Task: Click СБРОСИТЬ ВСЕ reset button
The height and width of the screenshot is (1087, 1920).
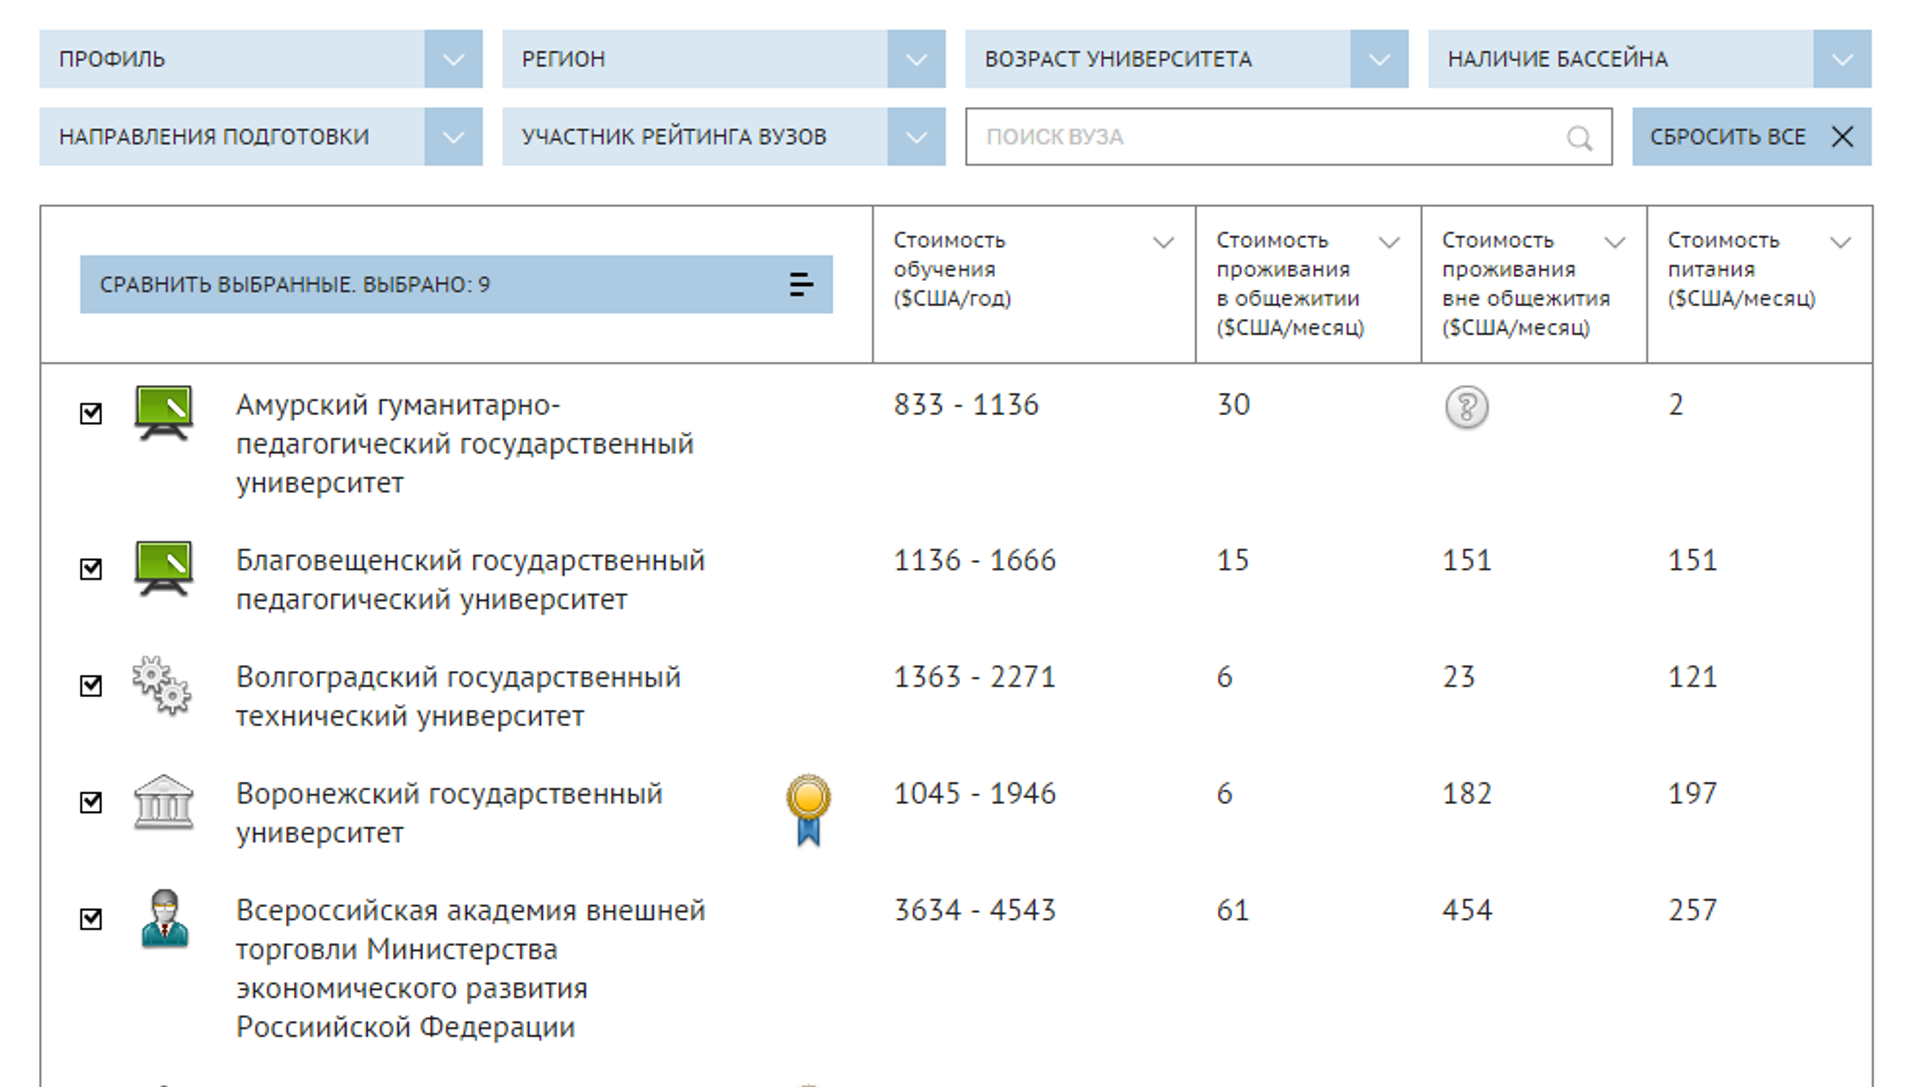Action: coord(1751,137)
